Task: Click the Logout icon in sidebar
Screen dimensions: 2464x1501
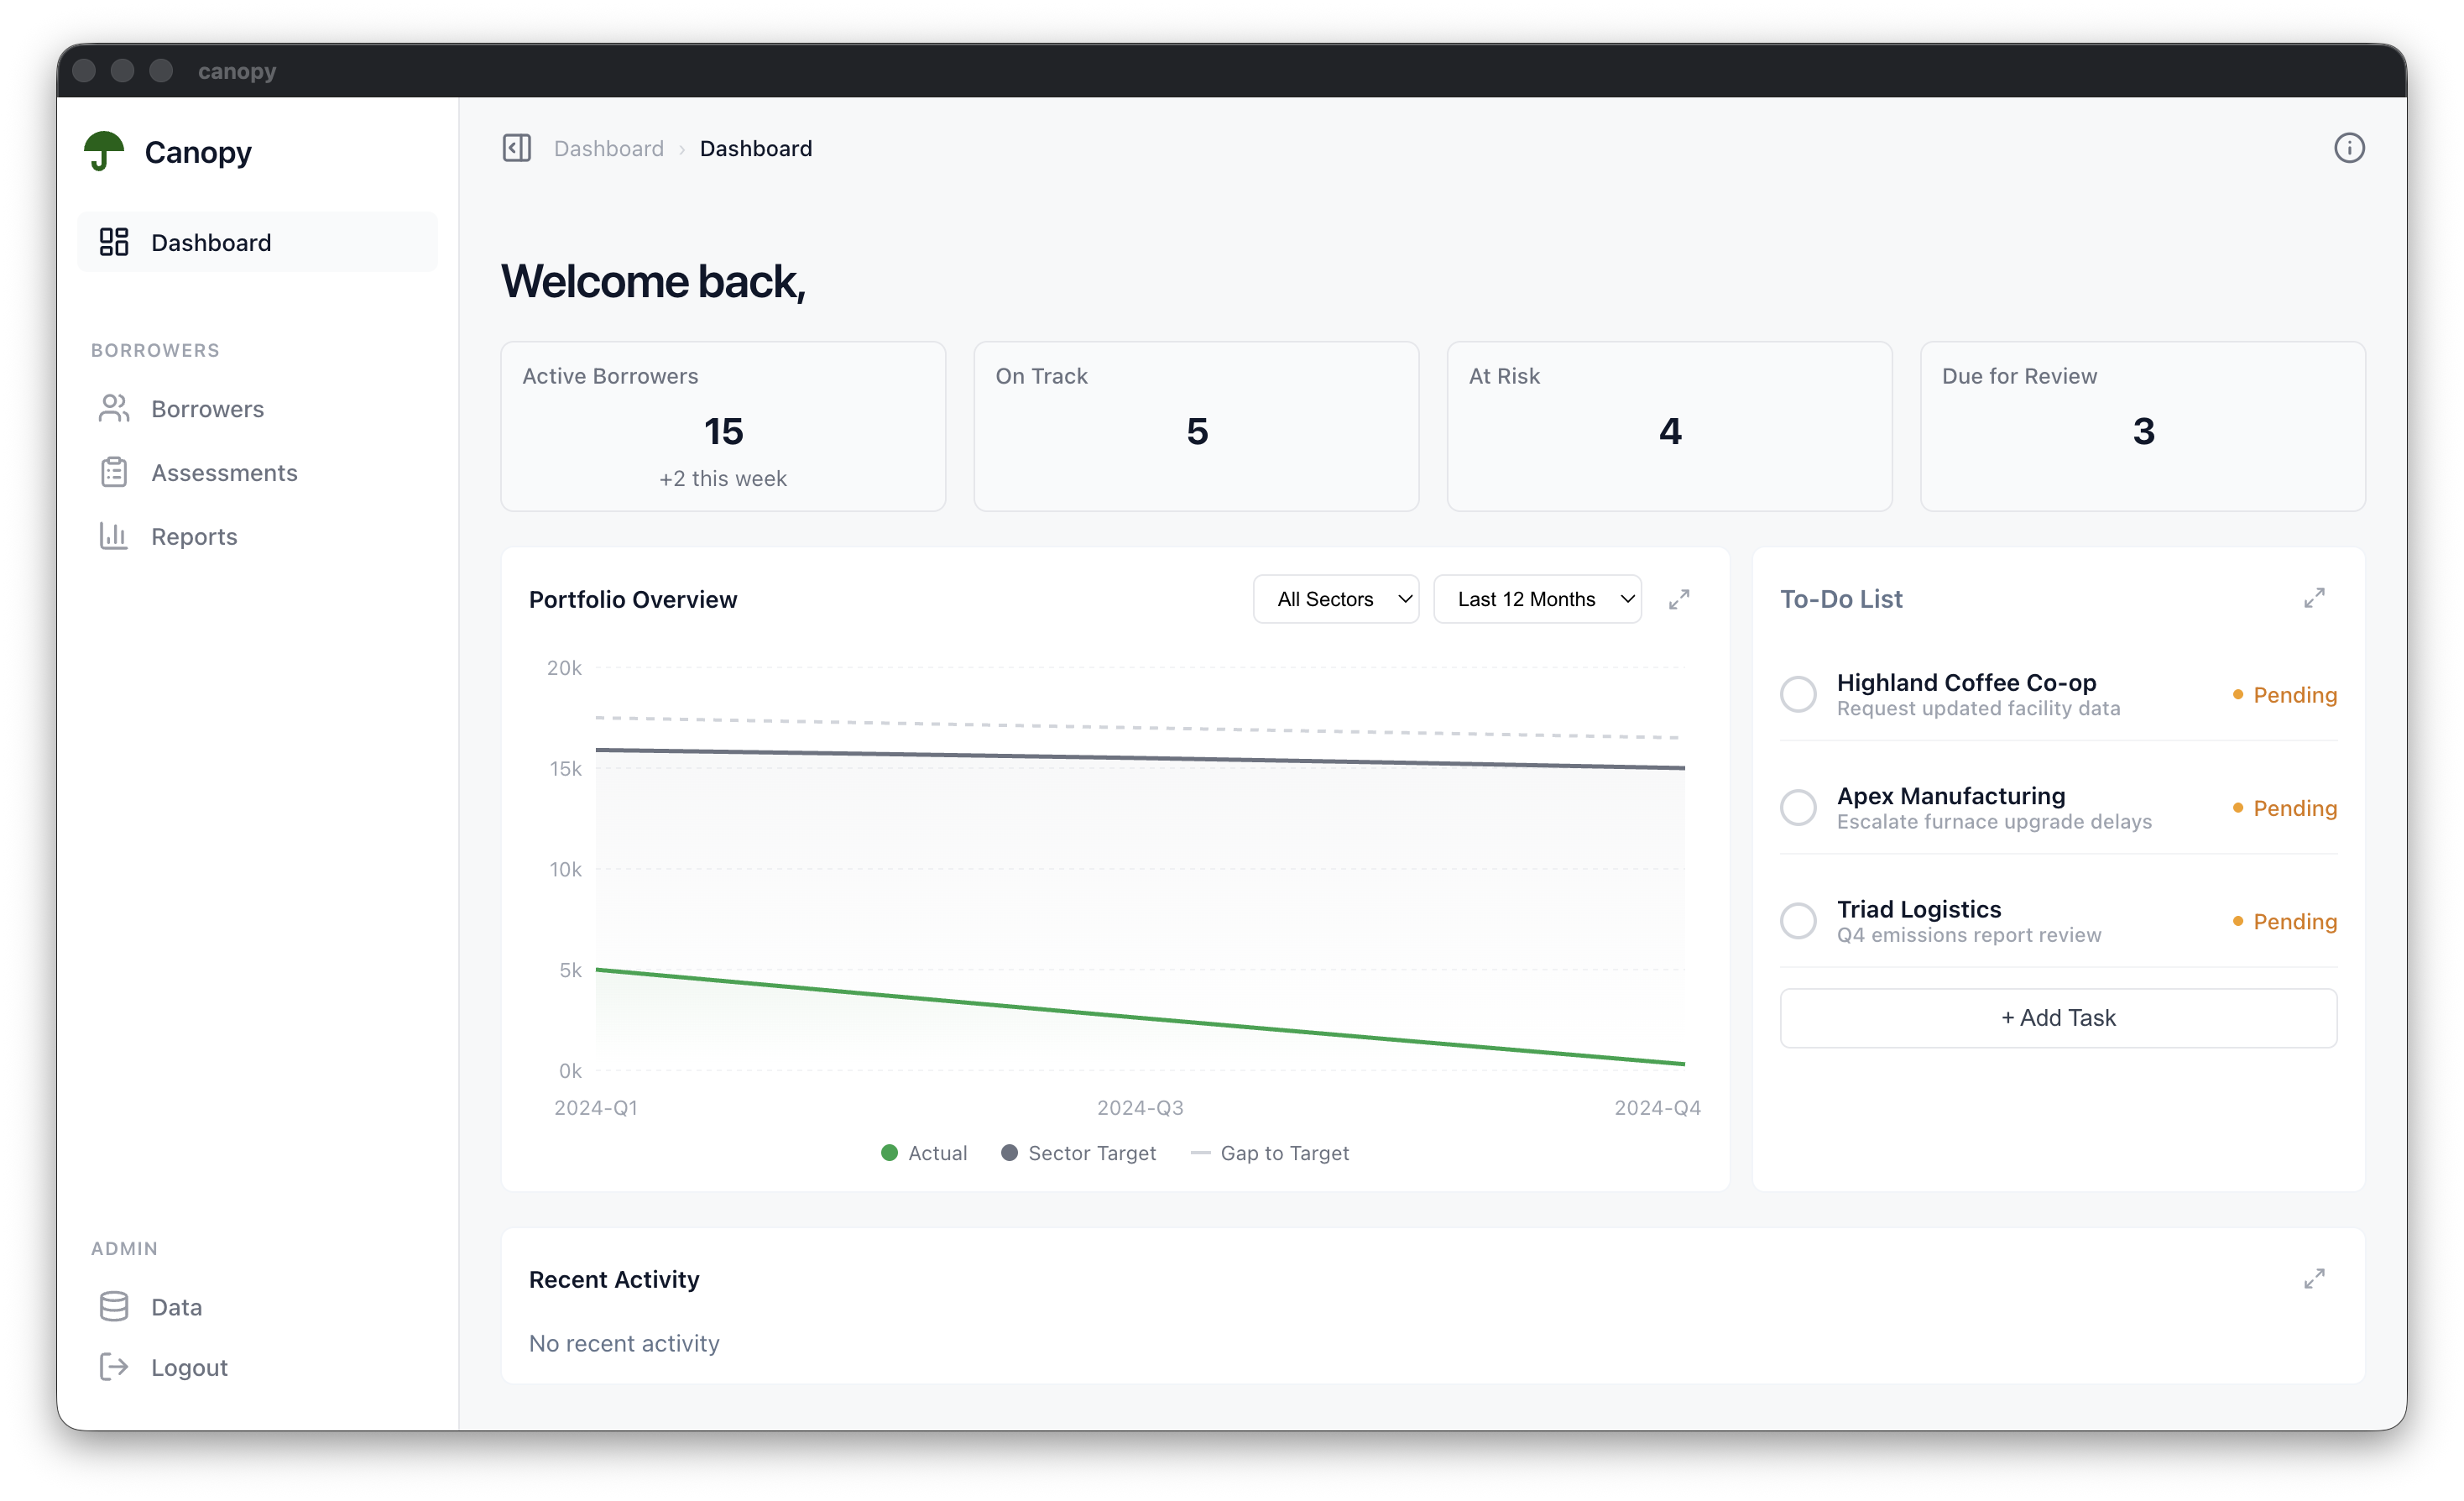Action: point(114,1367)
